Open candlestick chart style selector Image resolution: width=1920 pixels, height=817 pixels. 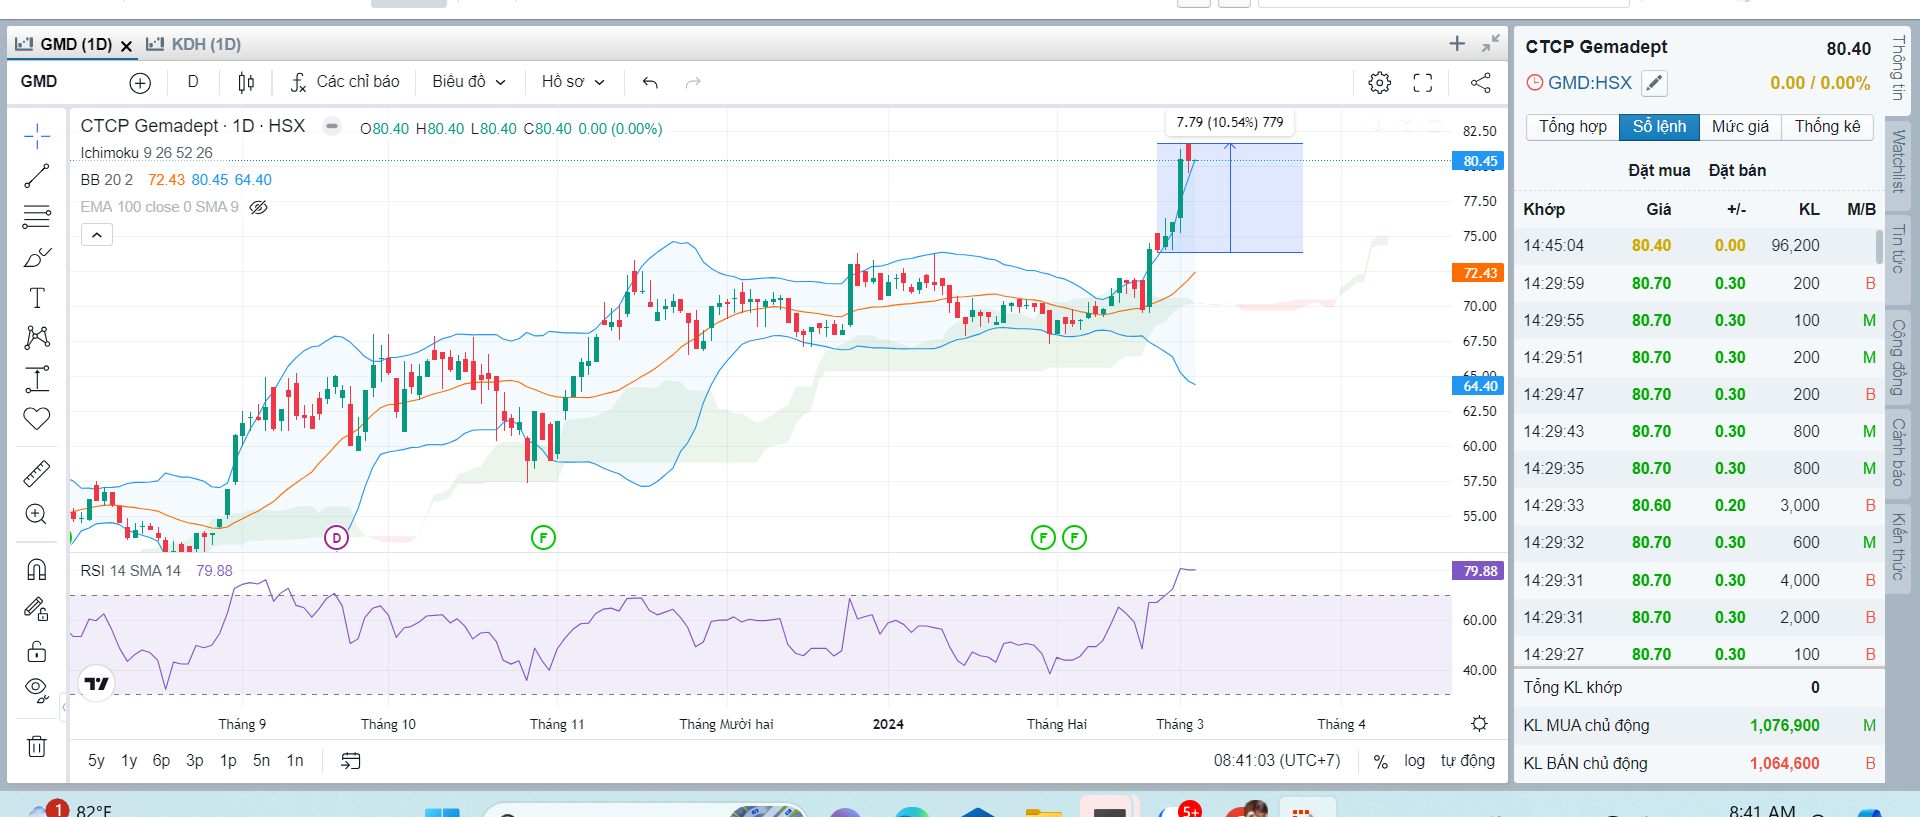coord(246,82)
